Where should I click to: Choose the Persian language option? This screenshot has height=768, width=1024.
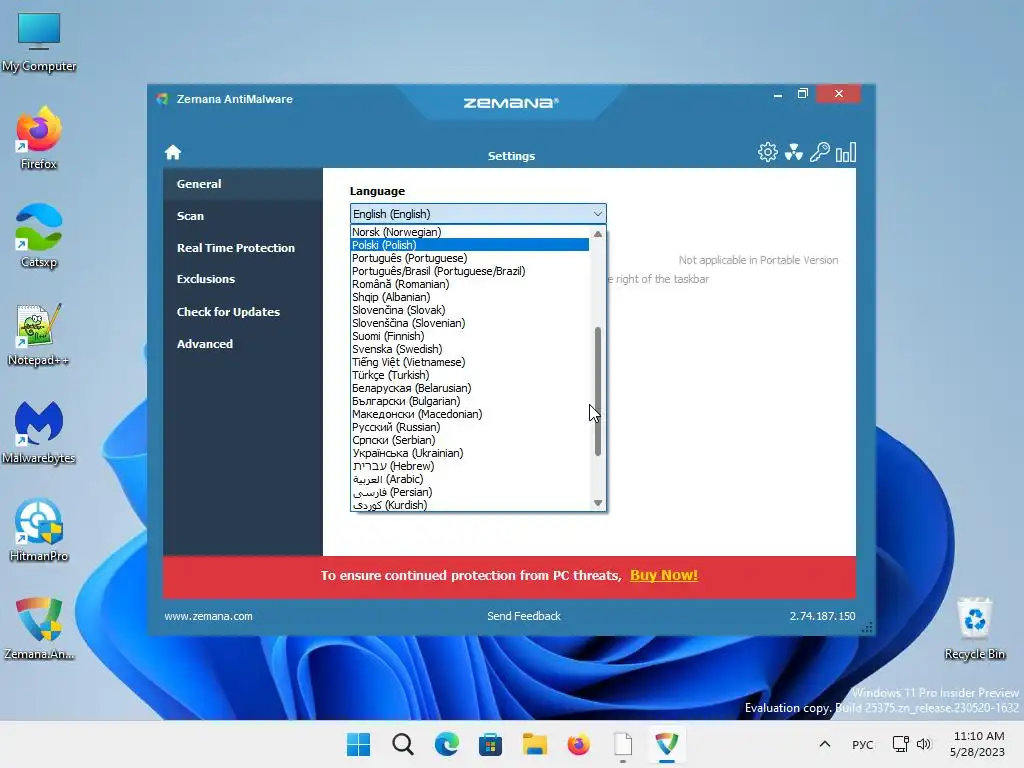pos(470,492)
